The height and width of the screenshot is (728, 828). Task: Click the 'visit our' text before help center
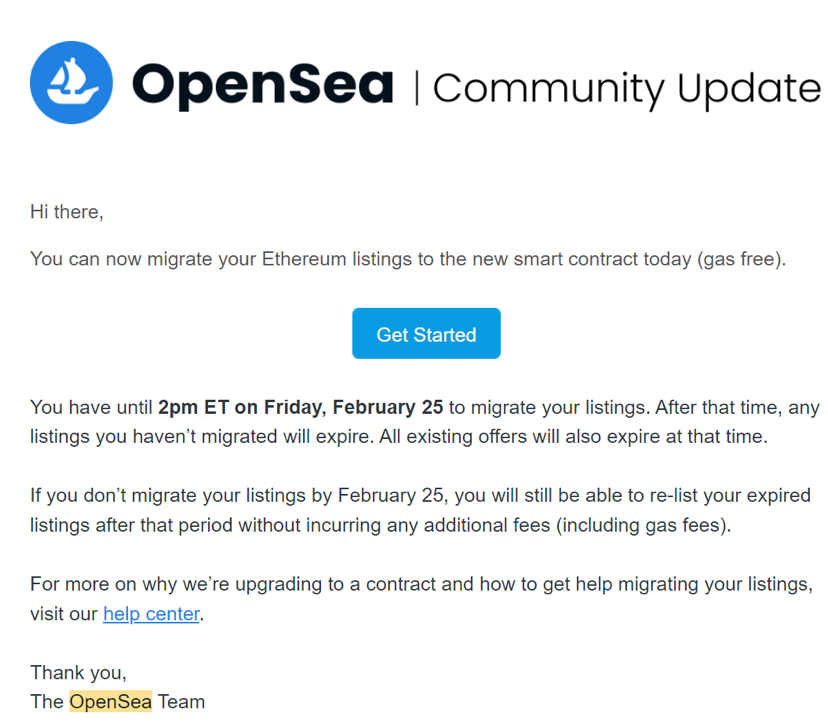(64, 614)
